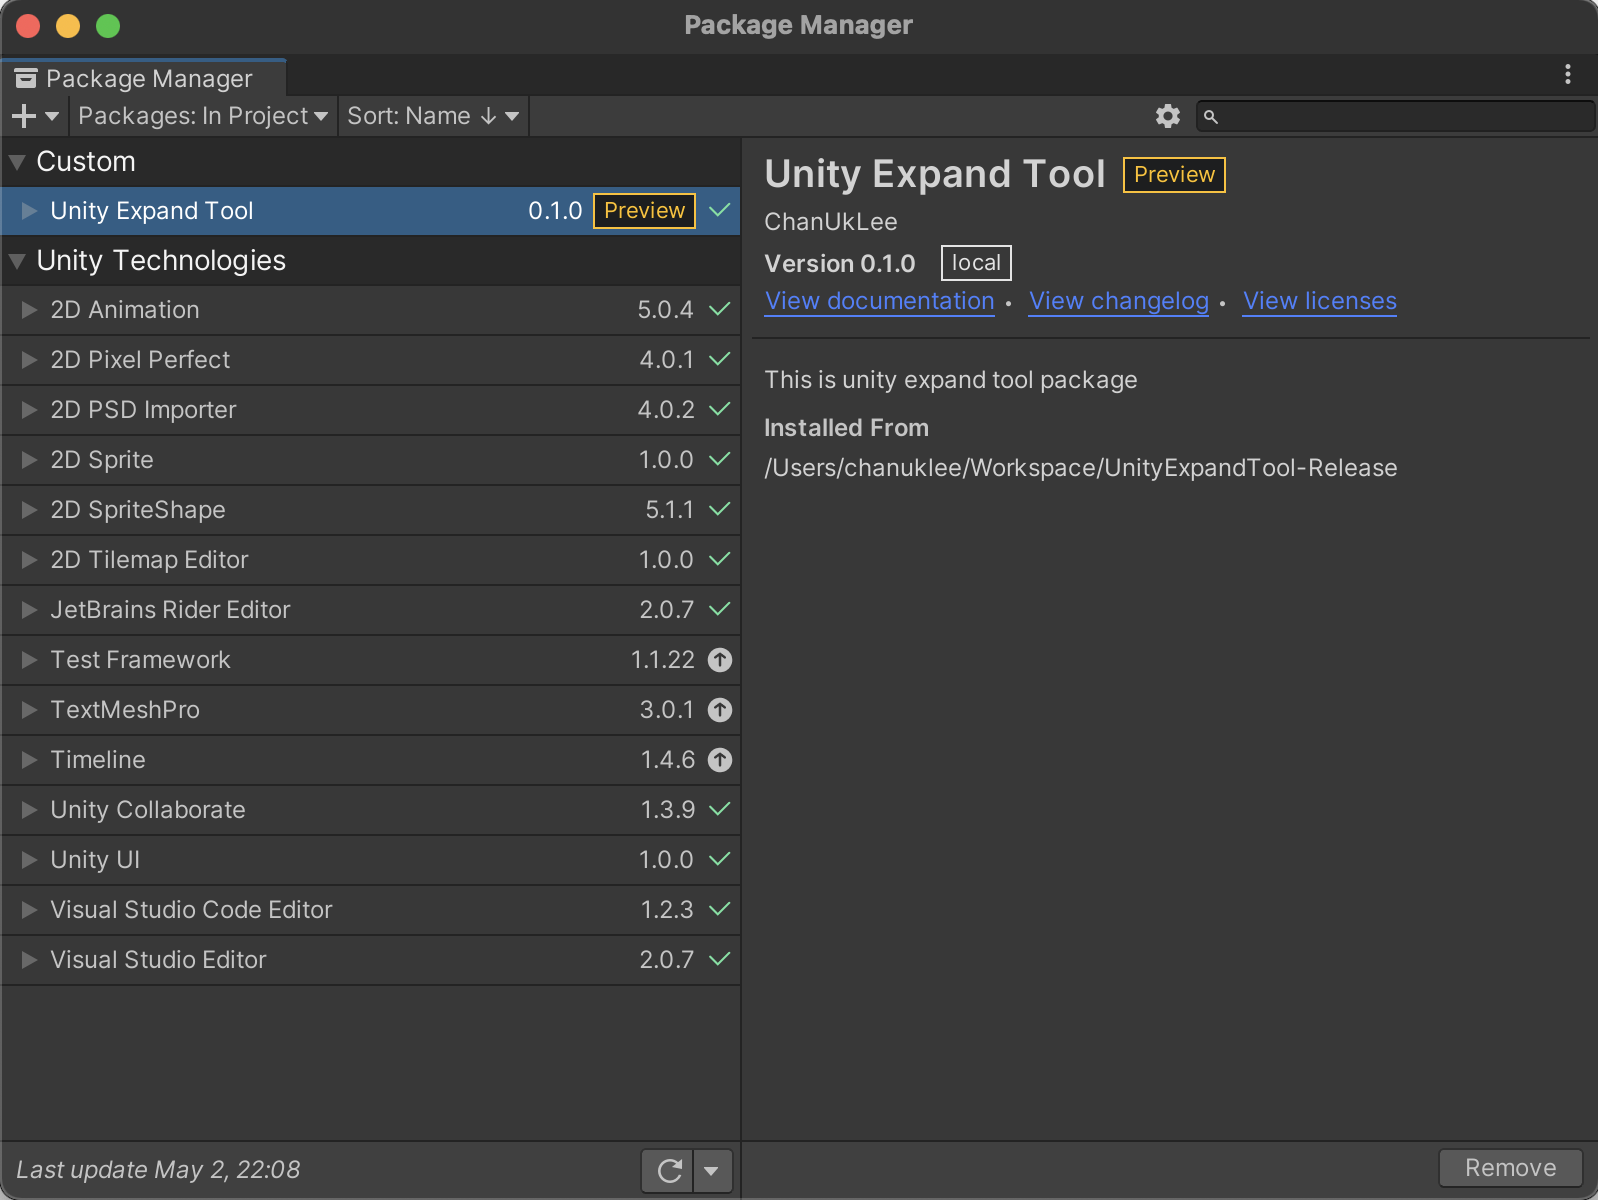Screen dimensions: 1598x1200
Task: Open Packages: In Project dropdown
Action: [203, 116]
